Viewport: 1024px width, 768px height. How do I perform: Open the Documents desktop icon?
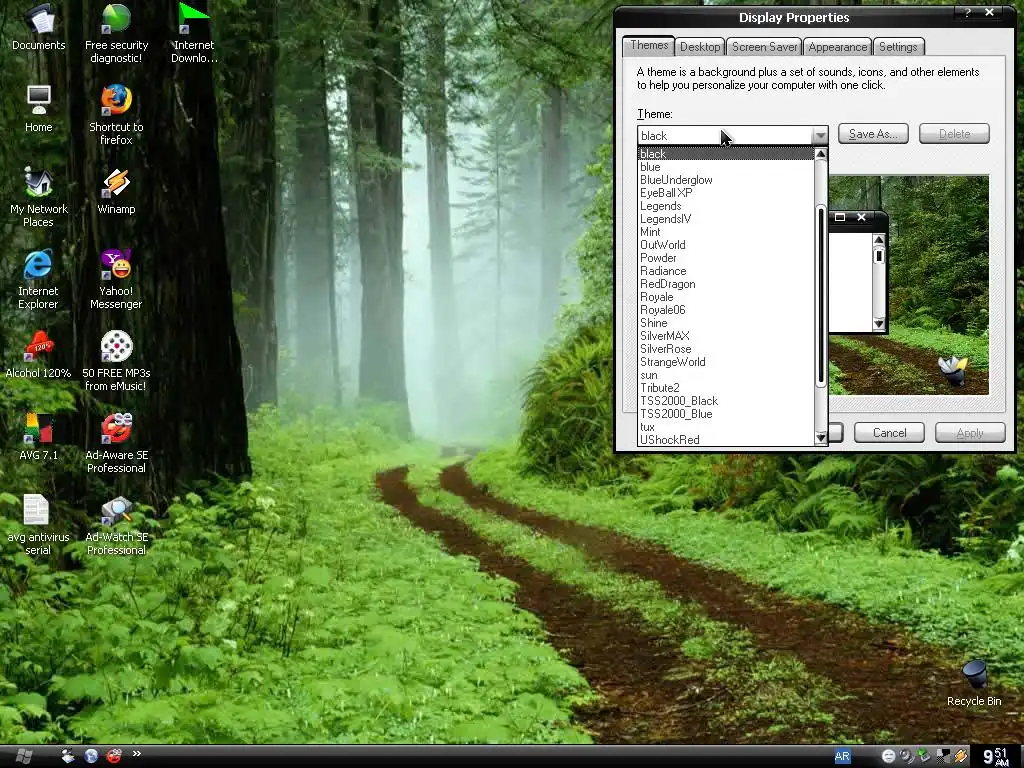pyautogui.click(x=39, y=27)
